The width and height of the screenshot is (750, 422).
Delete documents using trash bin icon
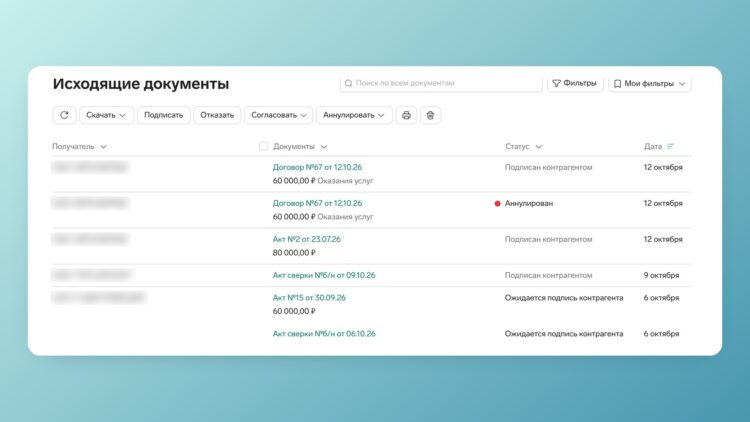[x=430, y=115]
